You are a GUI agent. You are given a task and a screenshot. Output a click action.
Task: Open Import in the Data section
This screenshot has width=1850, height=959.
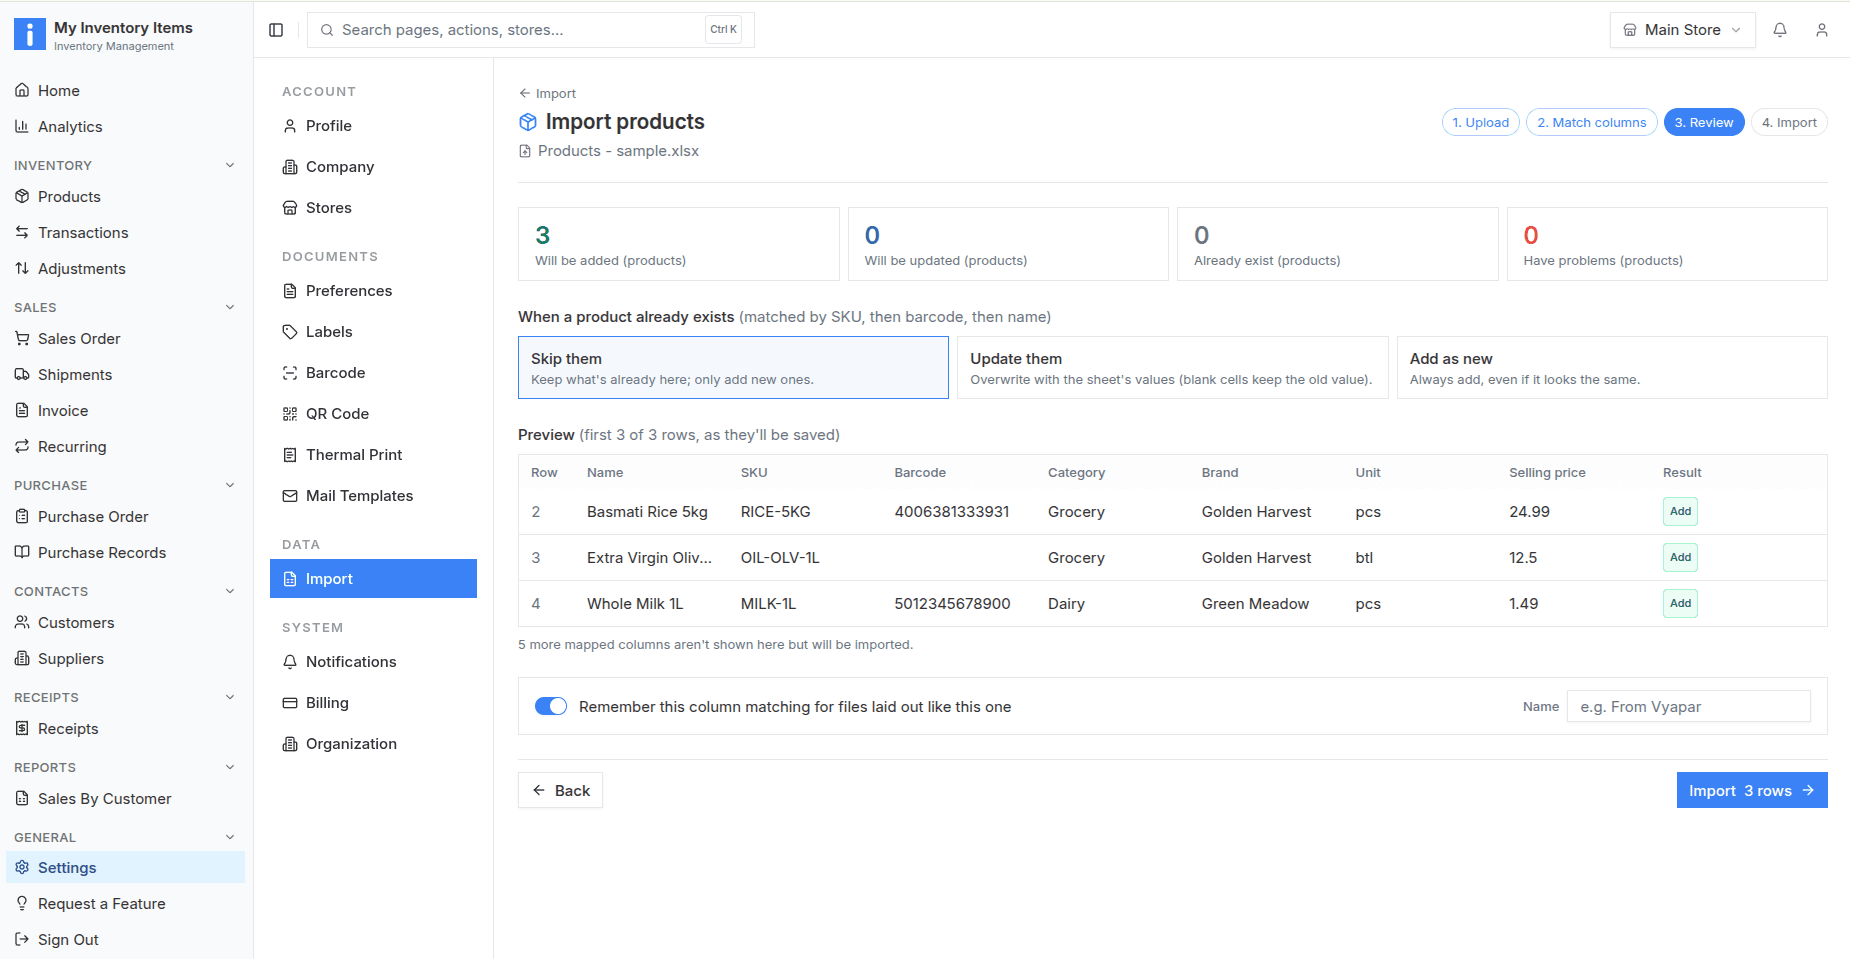(x=373, y=578)
